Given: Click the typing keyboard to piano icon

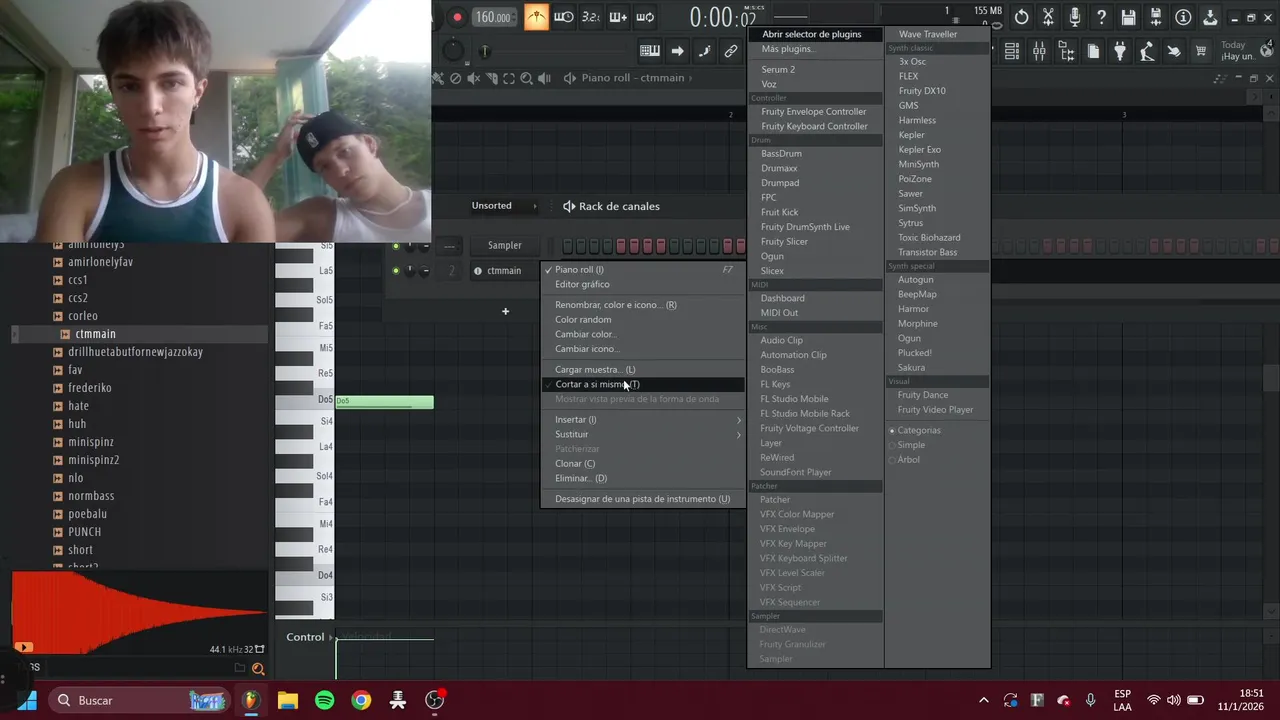Looking at the screenshot, I should (x=650, y=51).
